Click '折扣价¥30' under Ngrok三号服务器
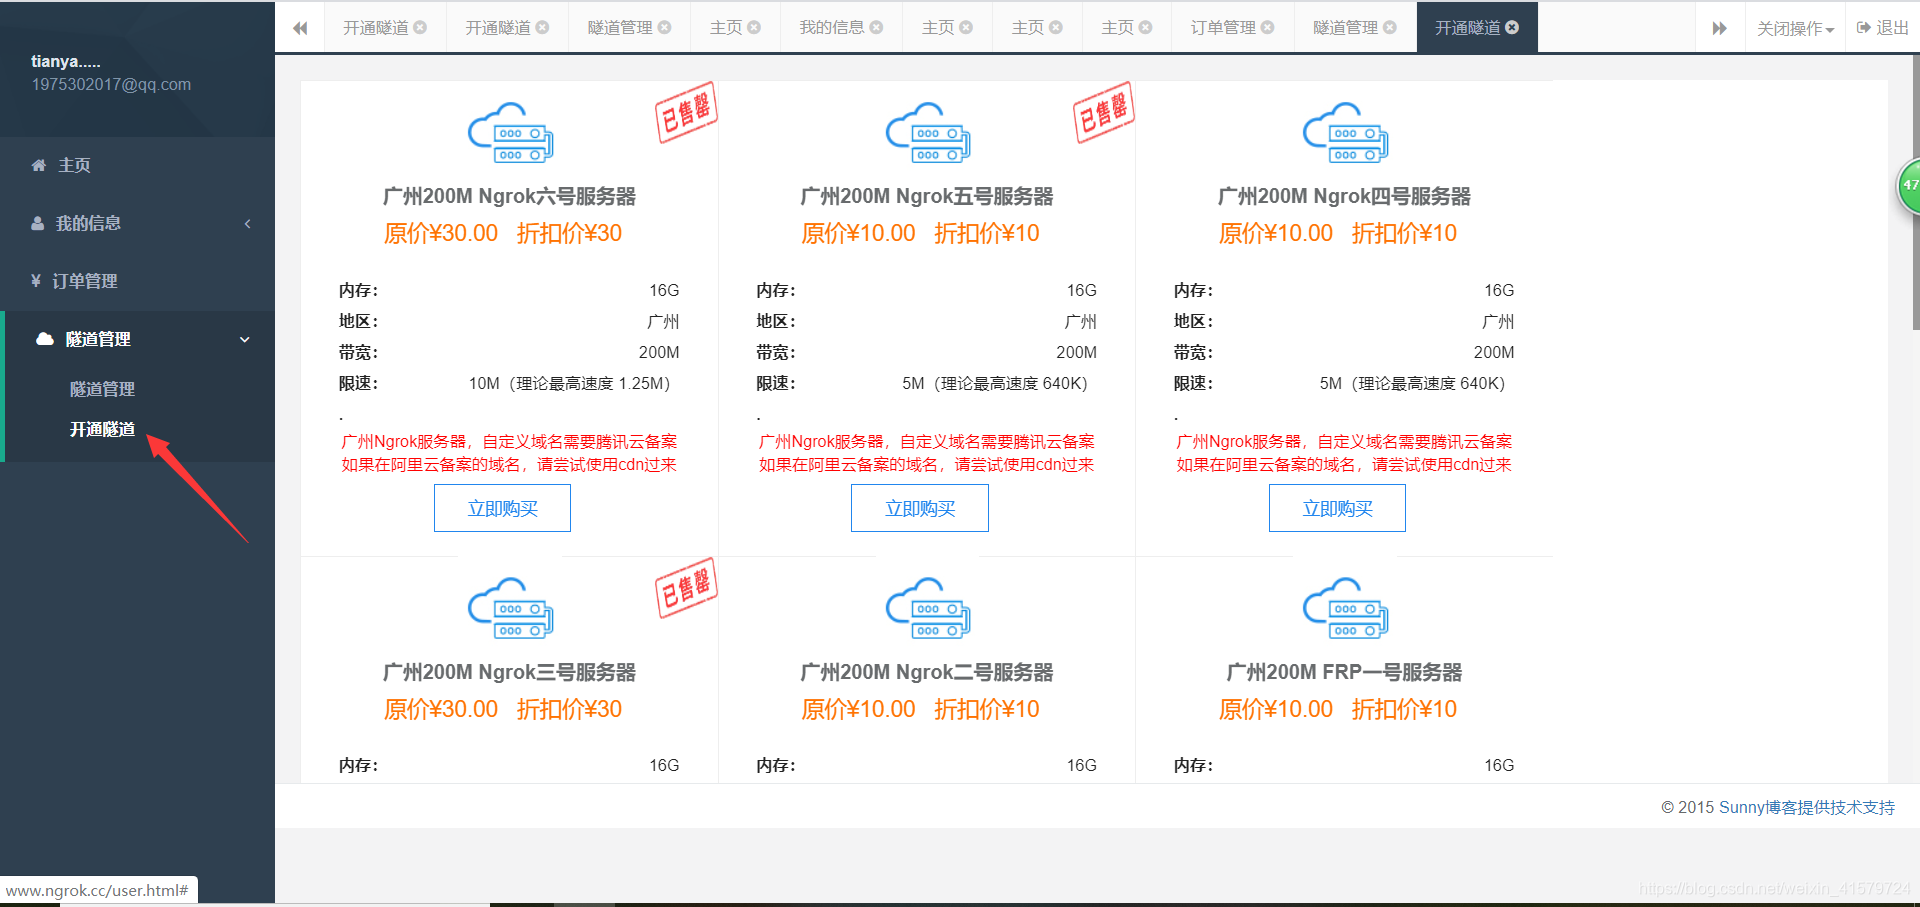 (x=569, y=709)
